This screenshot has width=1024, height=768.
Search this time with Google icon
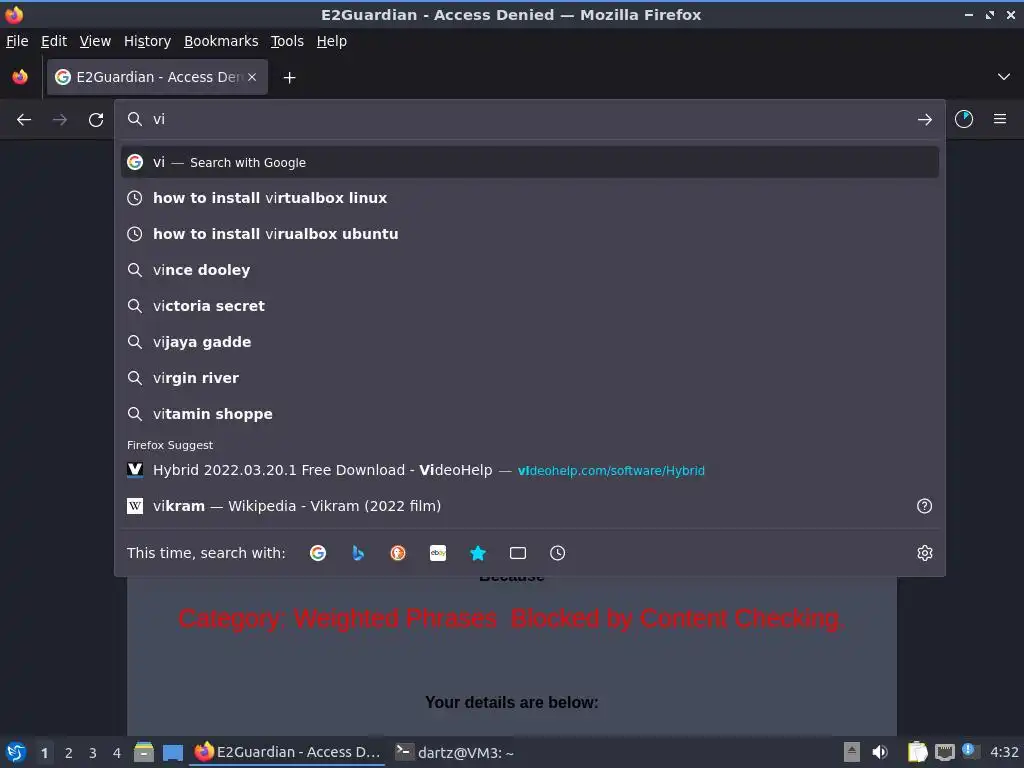click(x=318, y=553)
